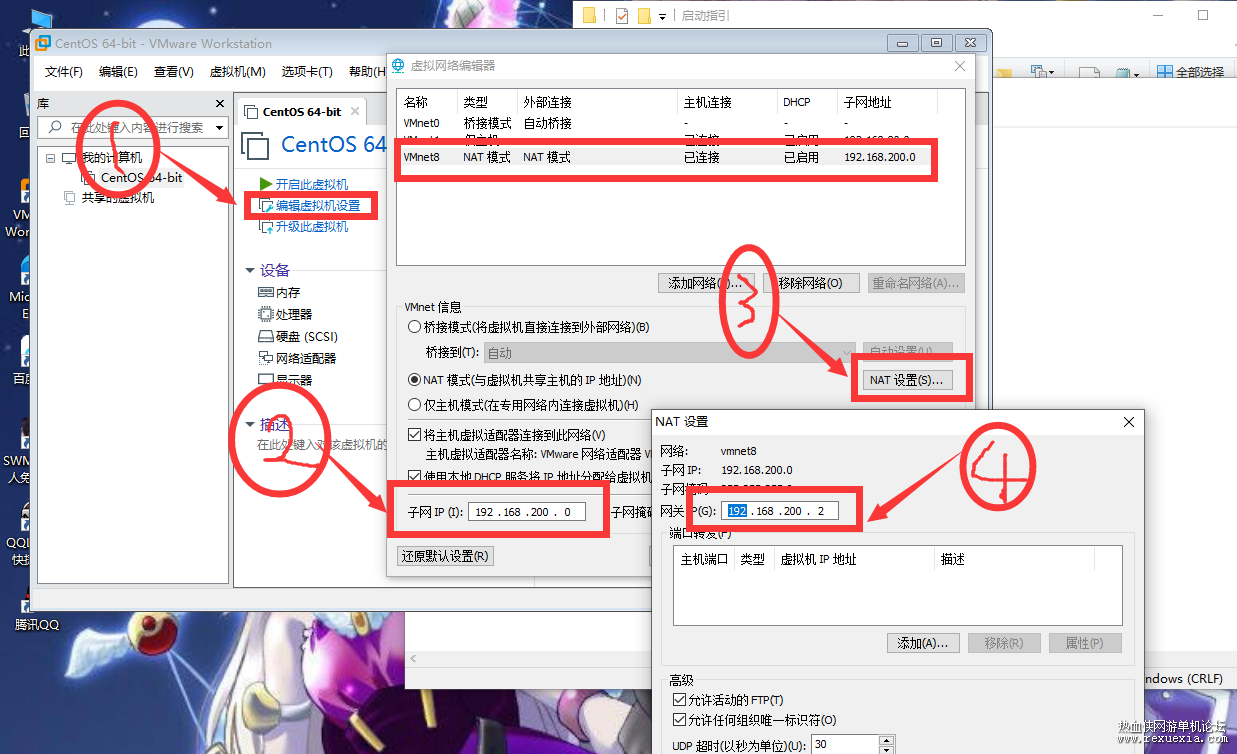Click the 处理器 processor chip icon
Screen dimensions: 1237x754
coord(266,314)
